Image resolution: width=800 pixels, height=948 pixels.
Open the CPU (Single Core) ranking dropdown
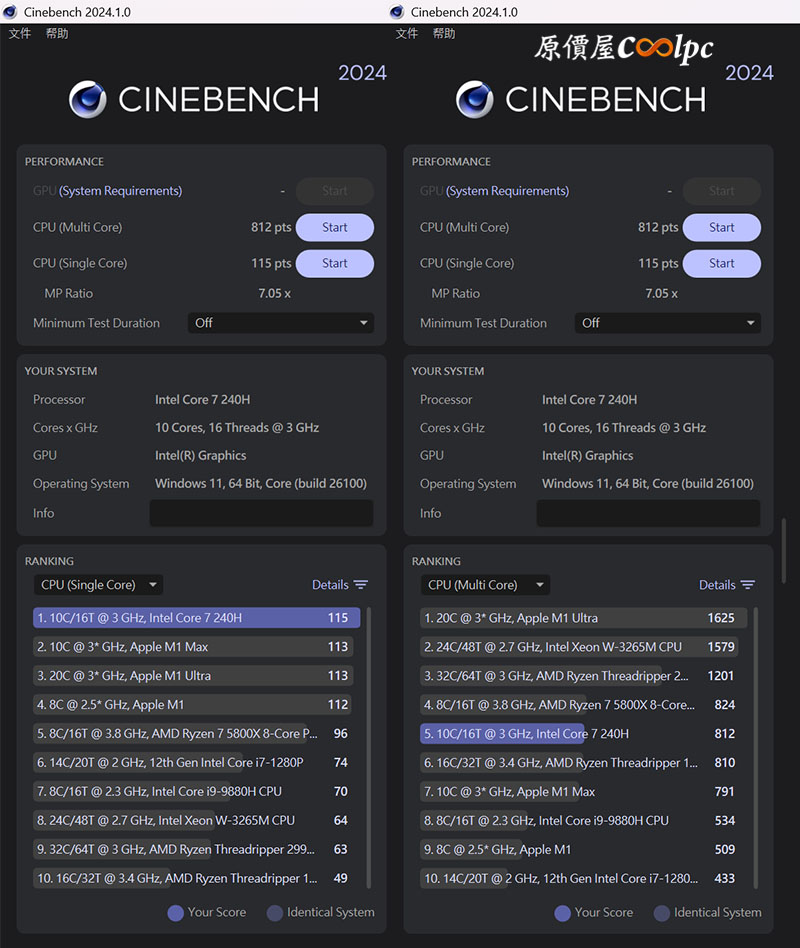(x=98, y=585)
